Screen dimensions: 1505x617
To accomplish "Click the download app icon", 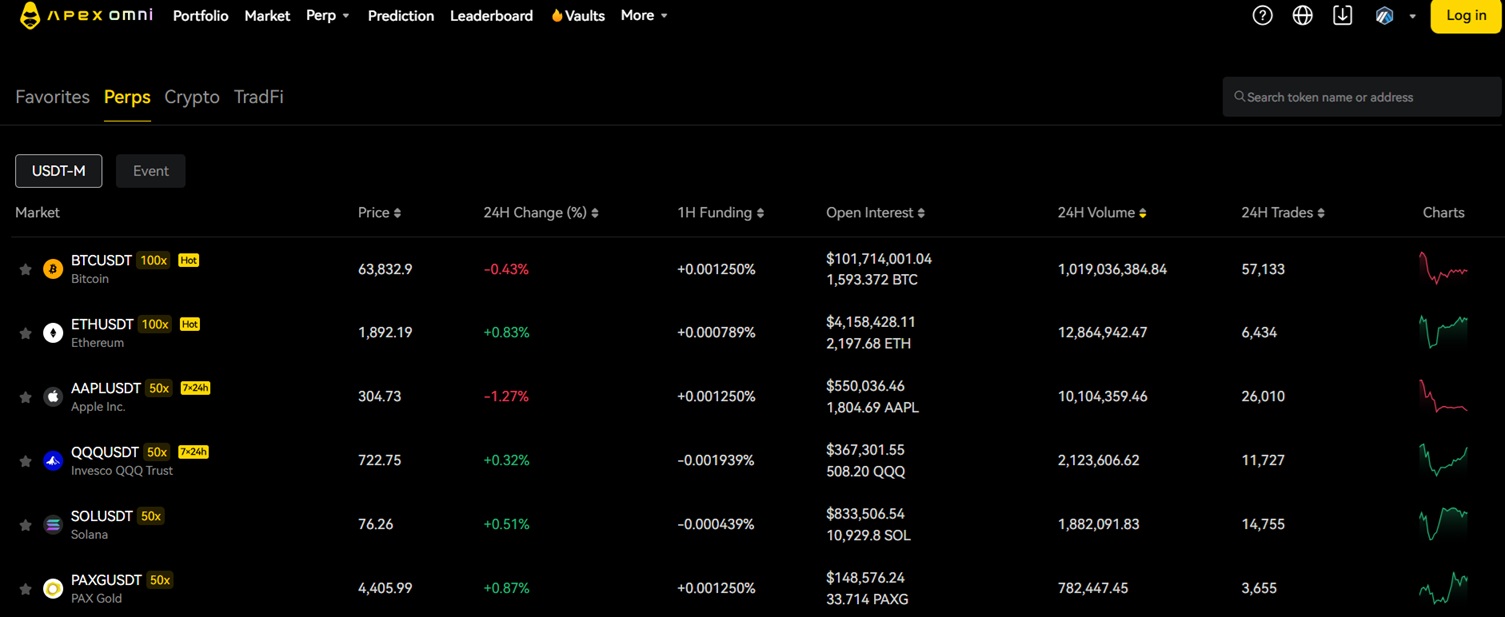I will click(x=1343, y=15).
